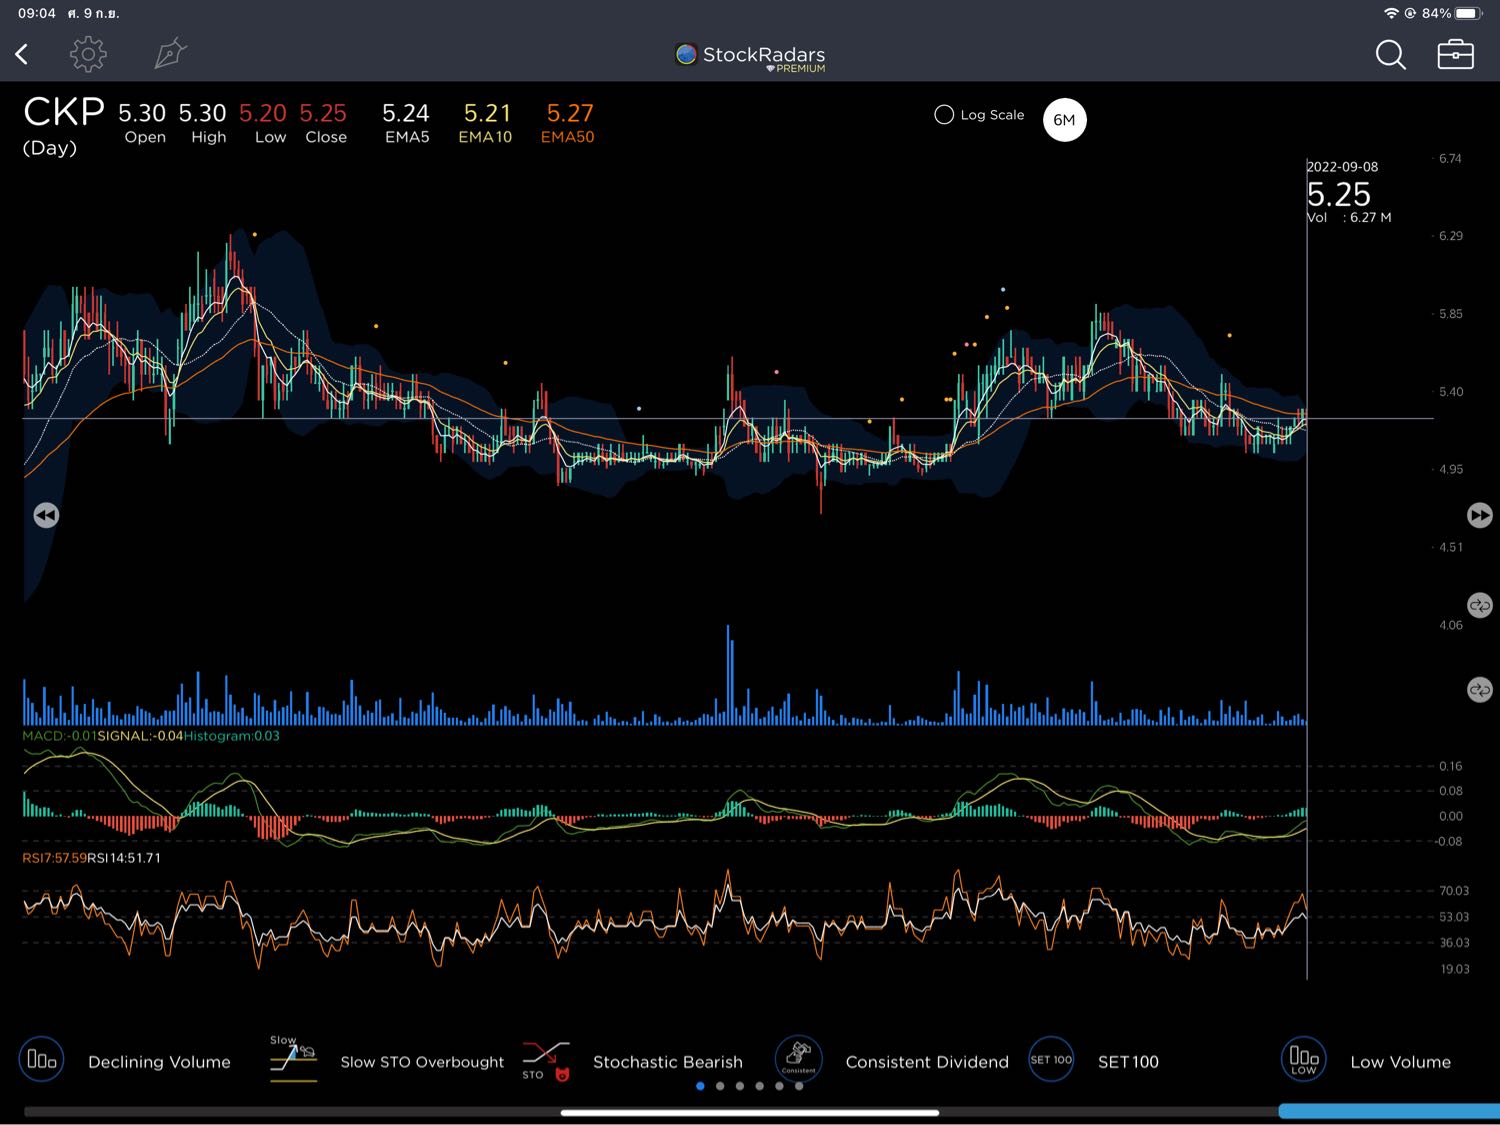This screenshot has height=1125, width=1500.
Task: Tap the Slow STO Overbought icon
Action: (293, 1059)
